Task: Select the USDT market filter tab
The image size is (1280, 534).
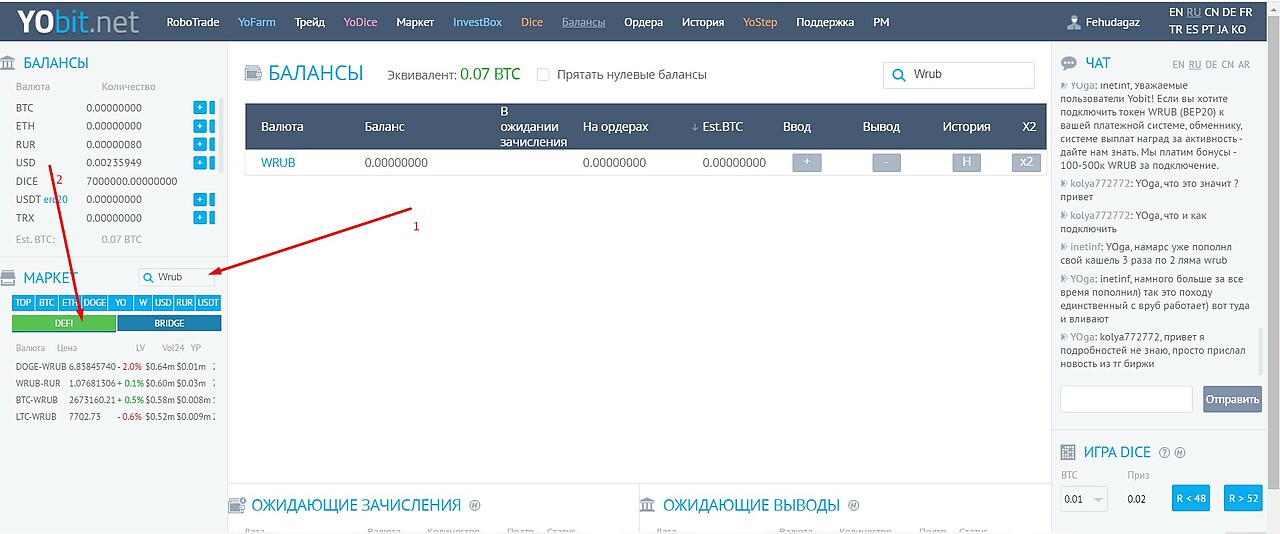Action: (208, 303)
